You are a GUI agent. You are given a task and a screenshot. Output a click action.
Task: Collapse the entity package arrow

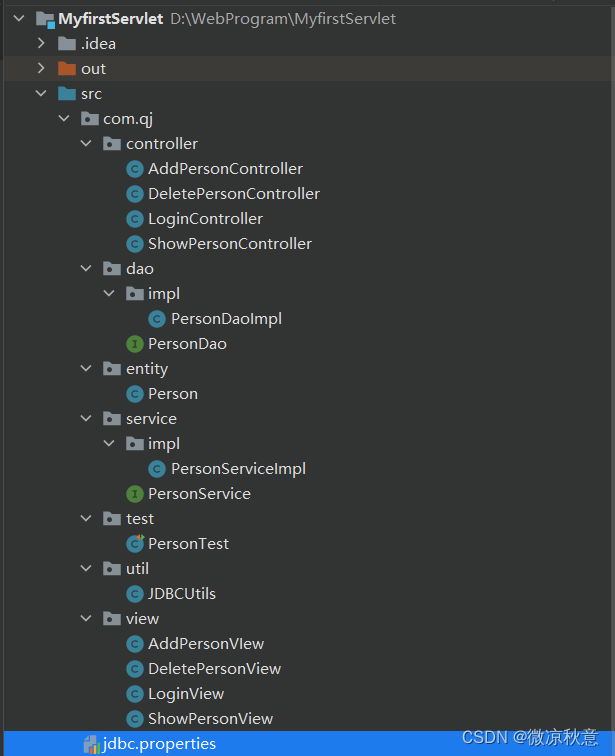point(86,369)
